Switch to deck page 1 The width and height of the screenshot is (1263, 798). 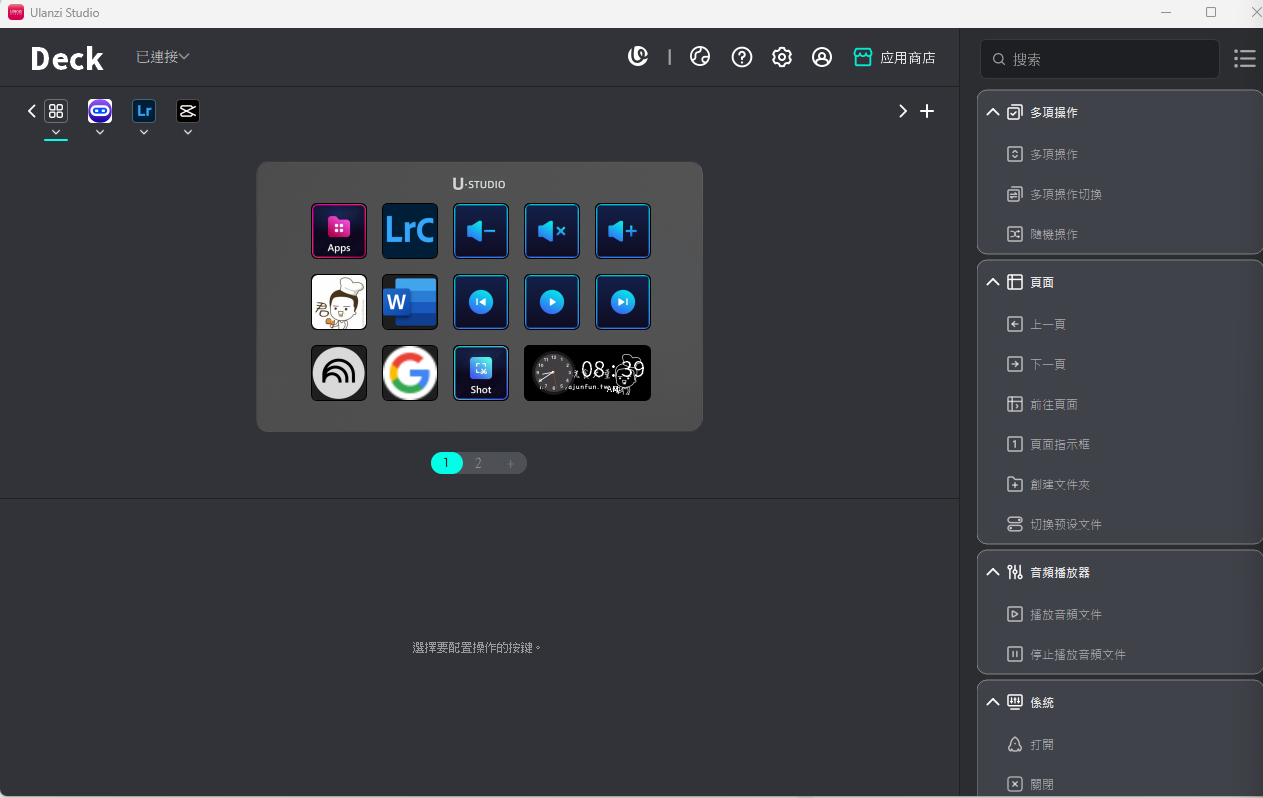pos(446,463)
